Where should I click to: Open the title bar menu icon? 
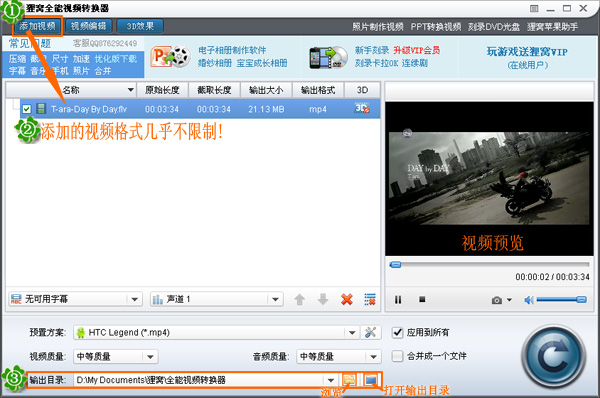click(x=534, y=8)
